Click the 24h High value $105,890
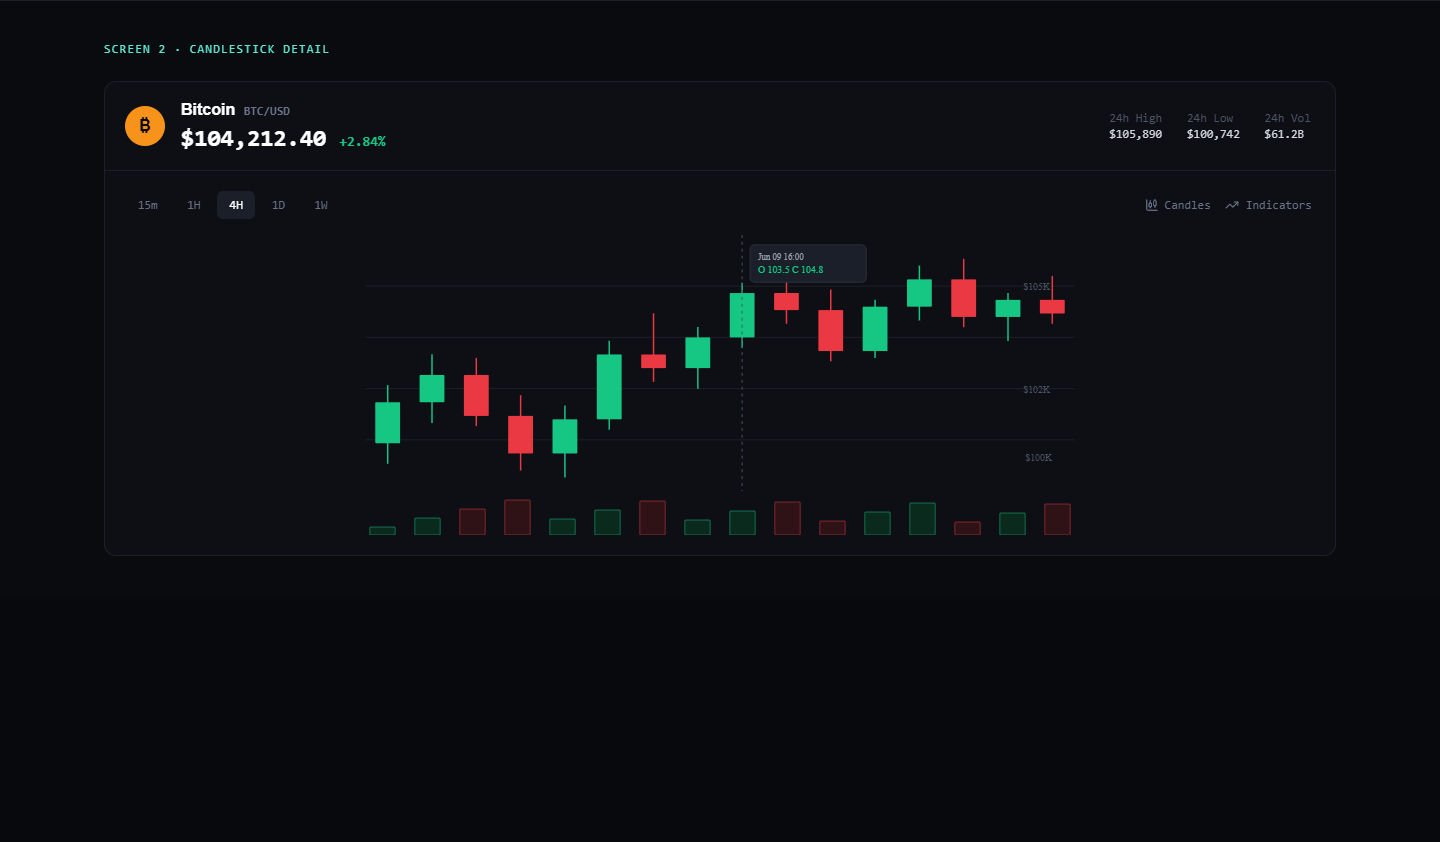This screenshot has width=1440, height=842. pos(1135,134)
